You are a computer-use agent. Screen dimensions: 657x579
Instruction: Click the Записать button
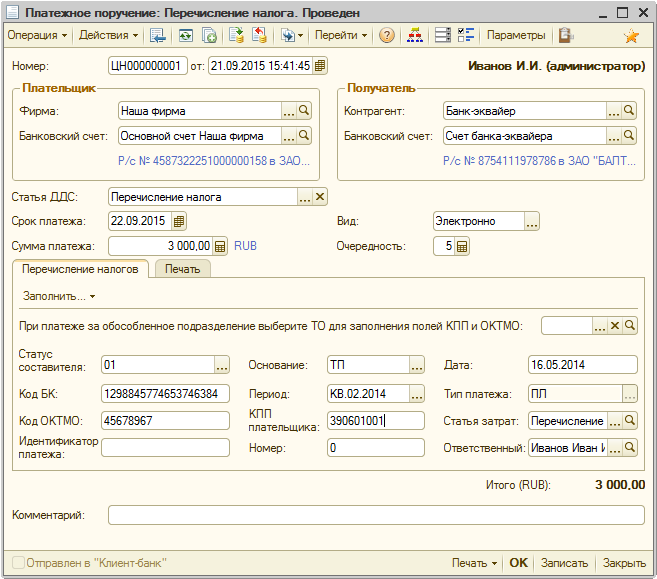tap(564, 563)
